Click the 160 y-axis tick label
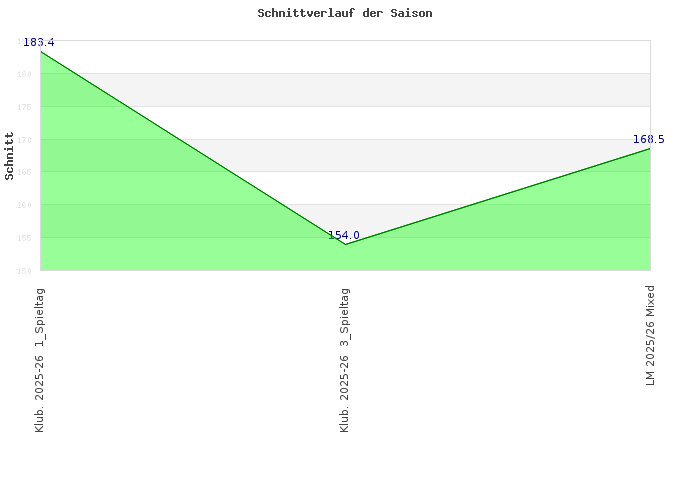The image size is (690, 500). click(x=29, y=205)
